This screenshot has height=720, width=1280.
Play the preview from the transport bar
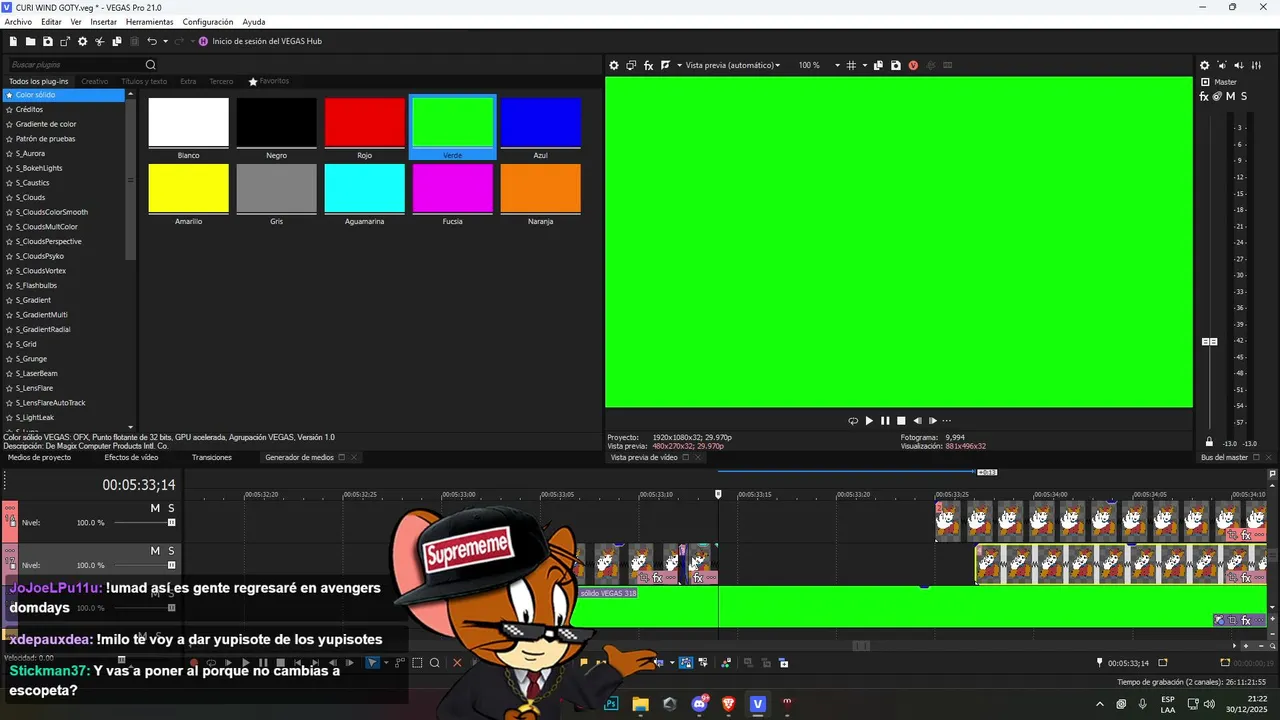click(869, 421)
